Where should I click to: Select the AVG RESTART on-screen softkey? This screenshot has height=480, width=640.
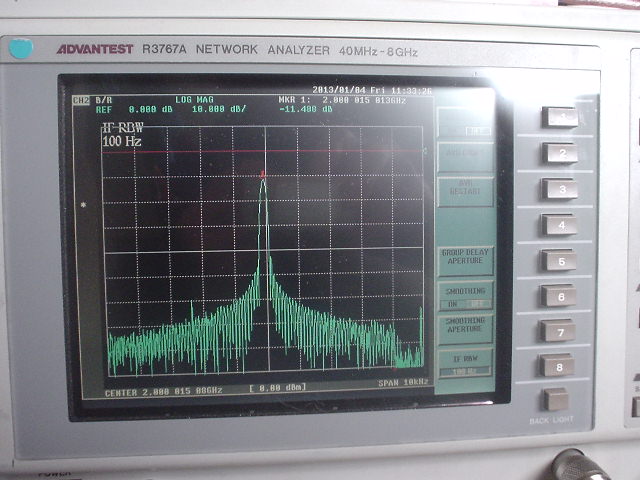click(x=465, y=190)
